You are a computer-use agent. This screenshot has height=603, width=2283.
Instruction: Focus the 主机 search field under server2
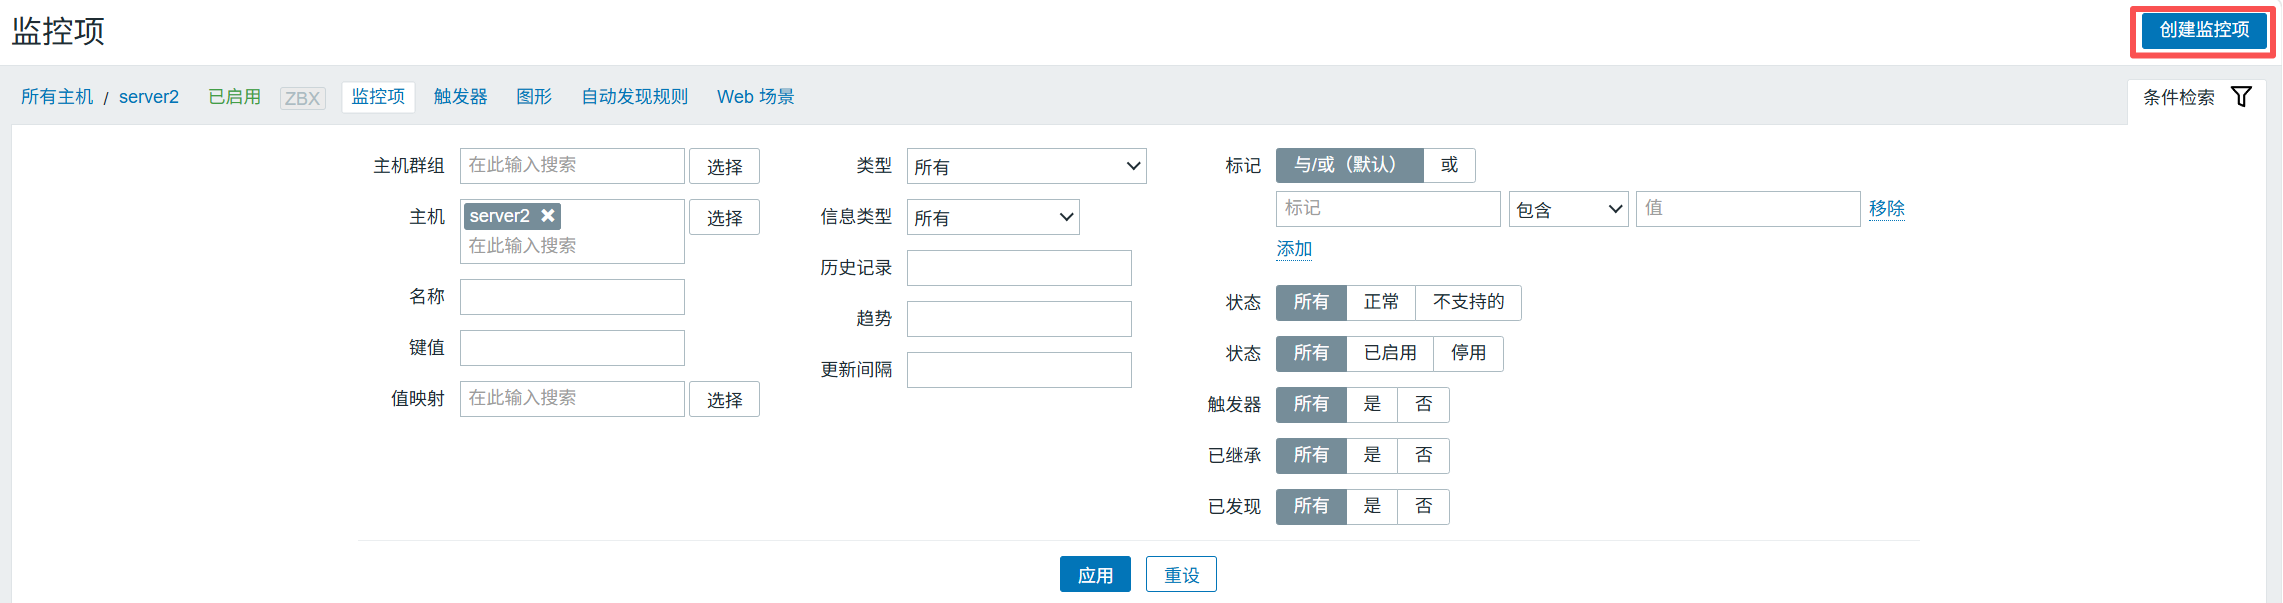(572, 246)
